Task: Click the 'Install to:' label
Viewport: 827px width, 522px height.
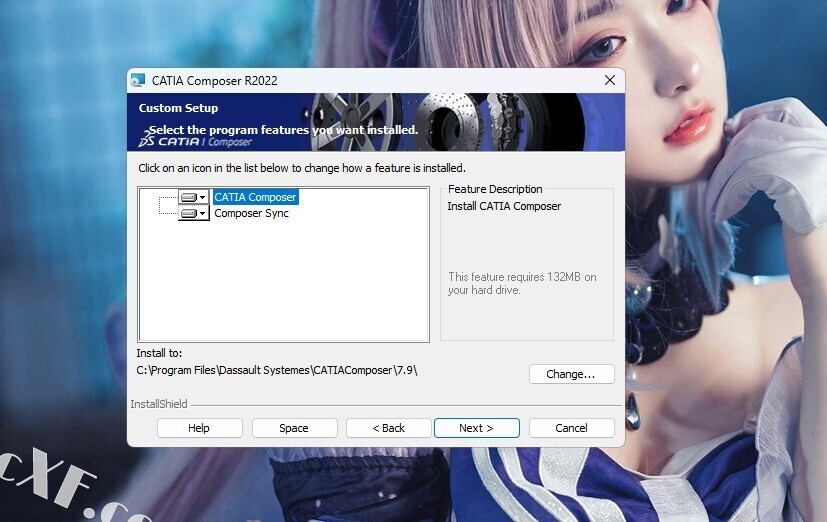Action: (159, 353)
